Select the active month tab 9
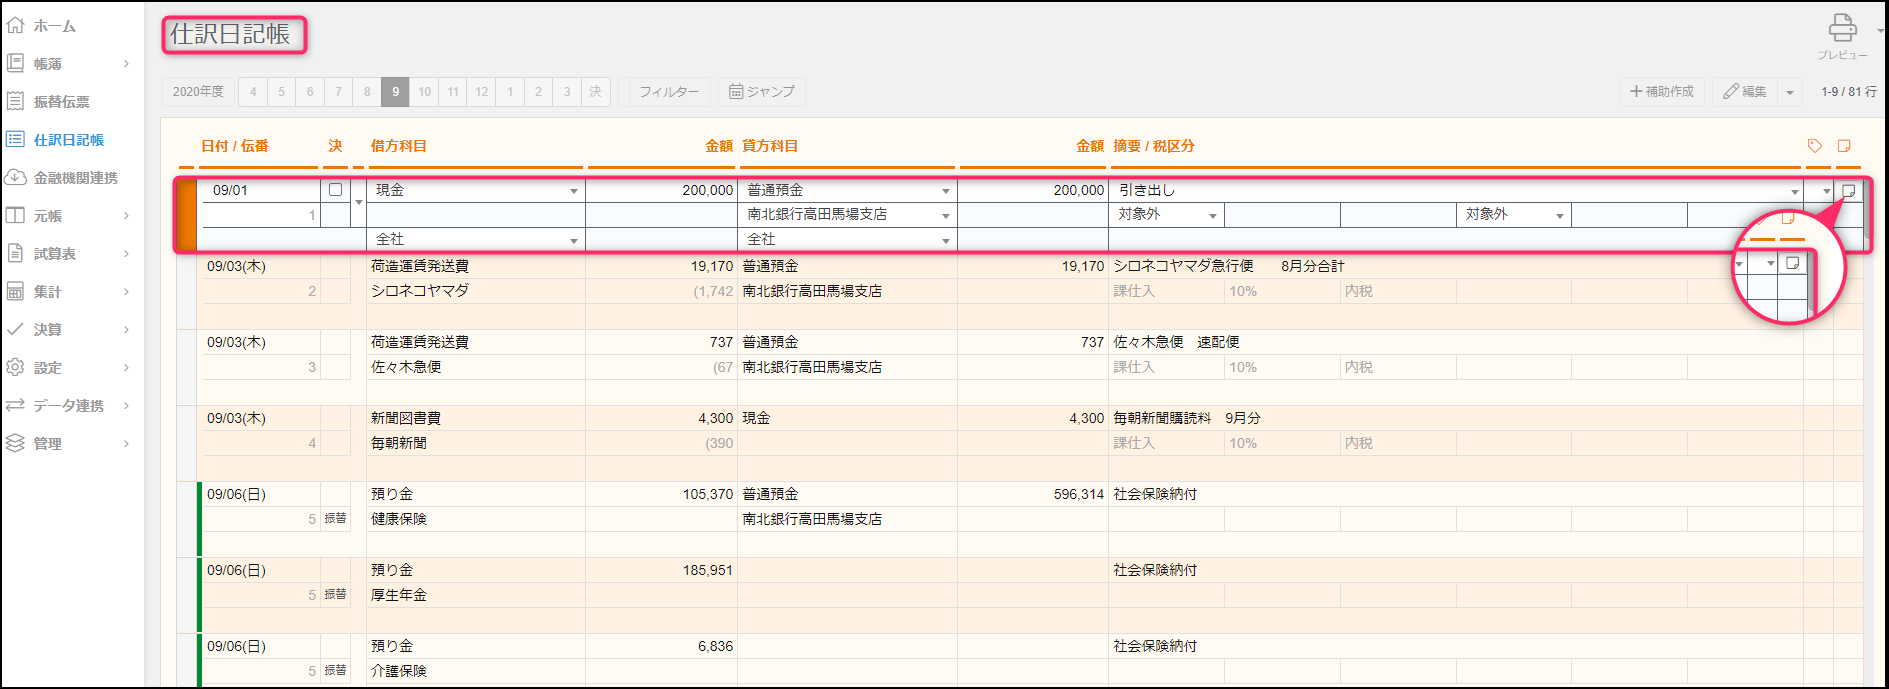 pyautogui.click(x=396, y=92)
